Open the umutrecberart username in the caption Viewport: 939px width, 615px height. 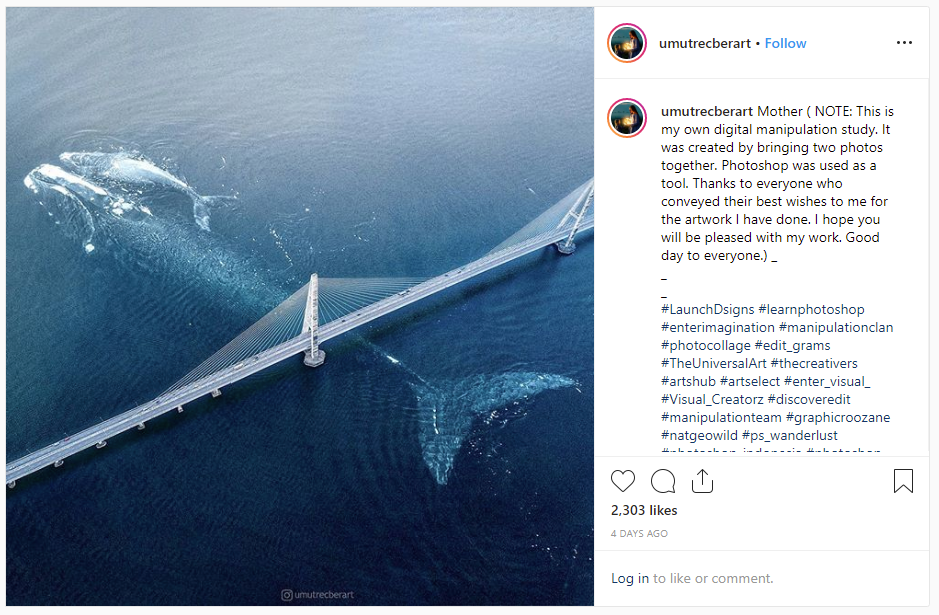707,111
